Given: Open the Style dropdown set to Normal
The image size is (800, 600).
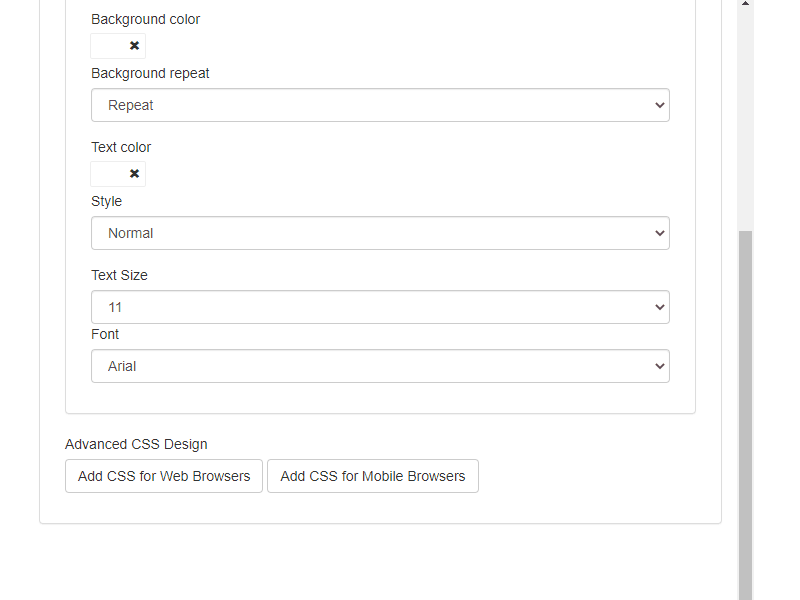Looking at the screenshot, I should point(380,233).
